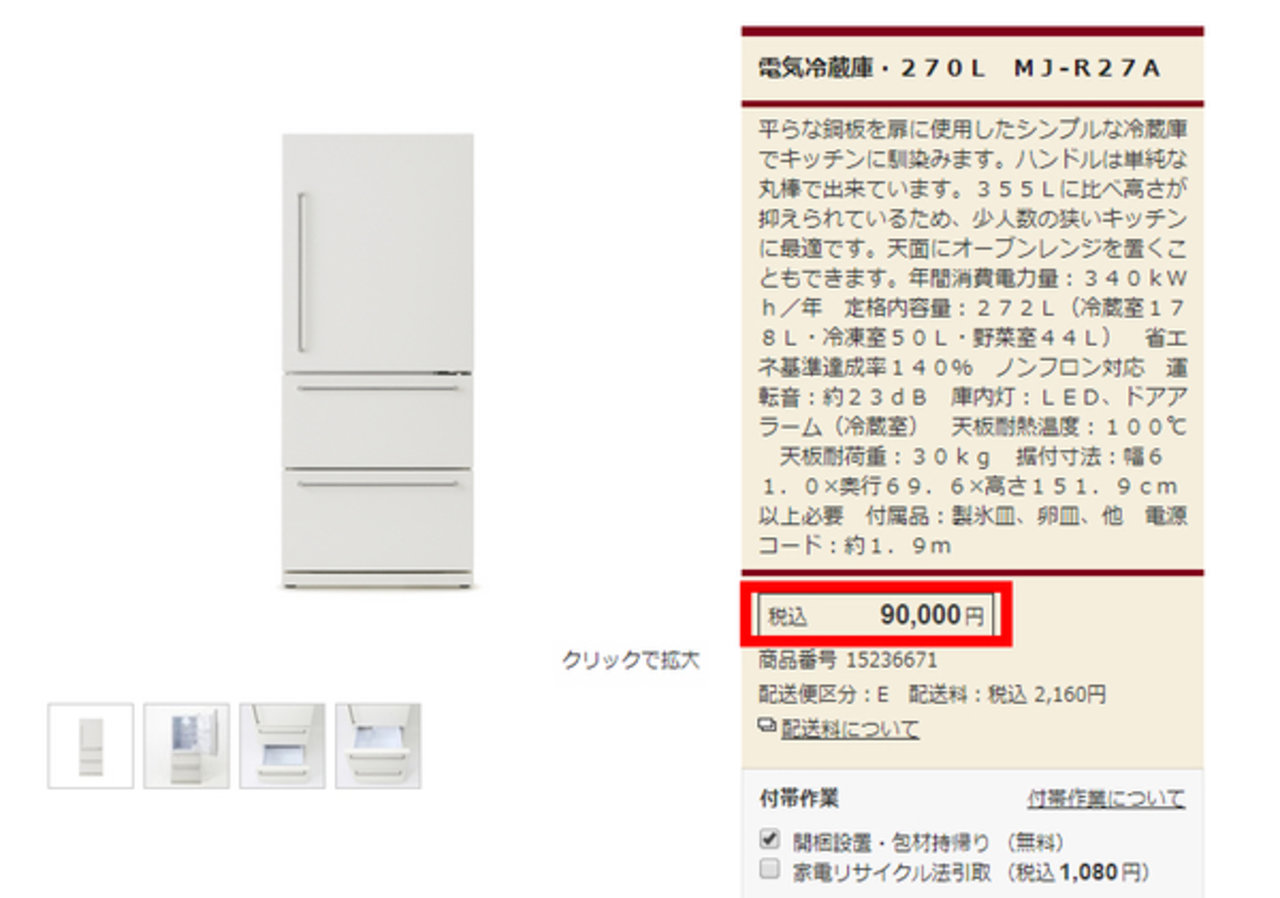Click the 開梱設置・包材持帰り(無料) label text
Viewport: 1280px width, 898px height.
[928, 842]
